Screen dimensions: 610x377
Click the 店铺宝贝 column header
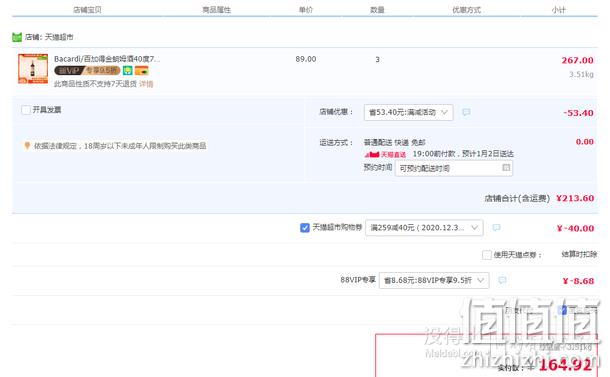pos(87,10)
